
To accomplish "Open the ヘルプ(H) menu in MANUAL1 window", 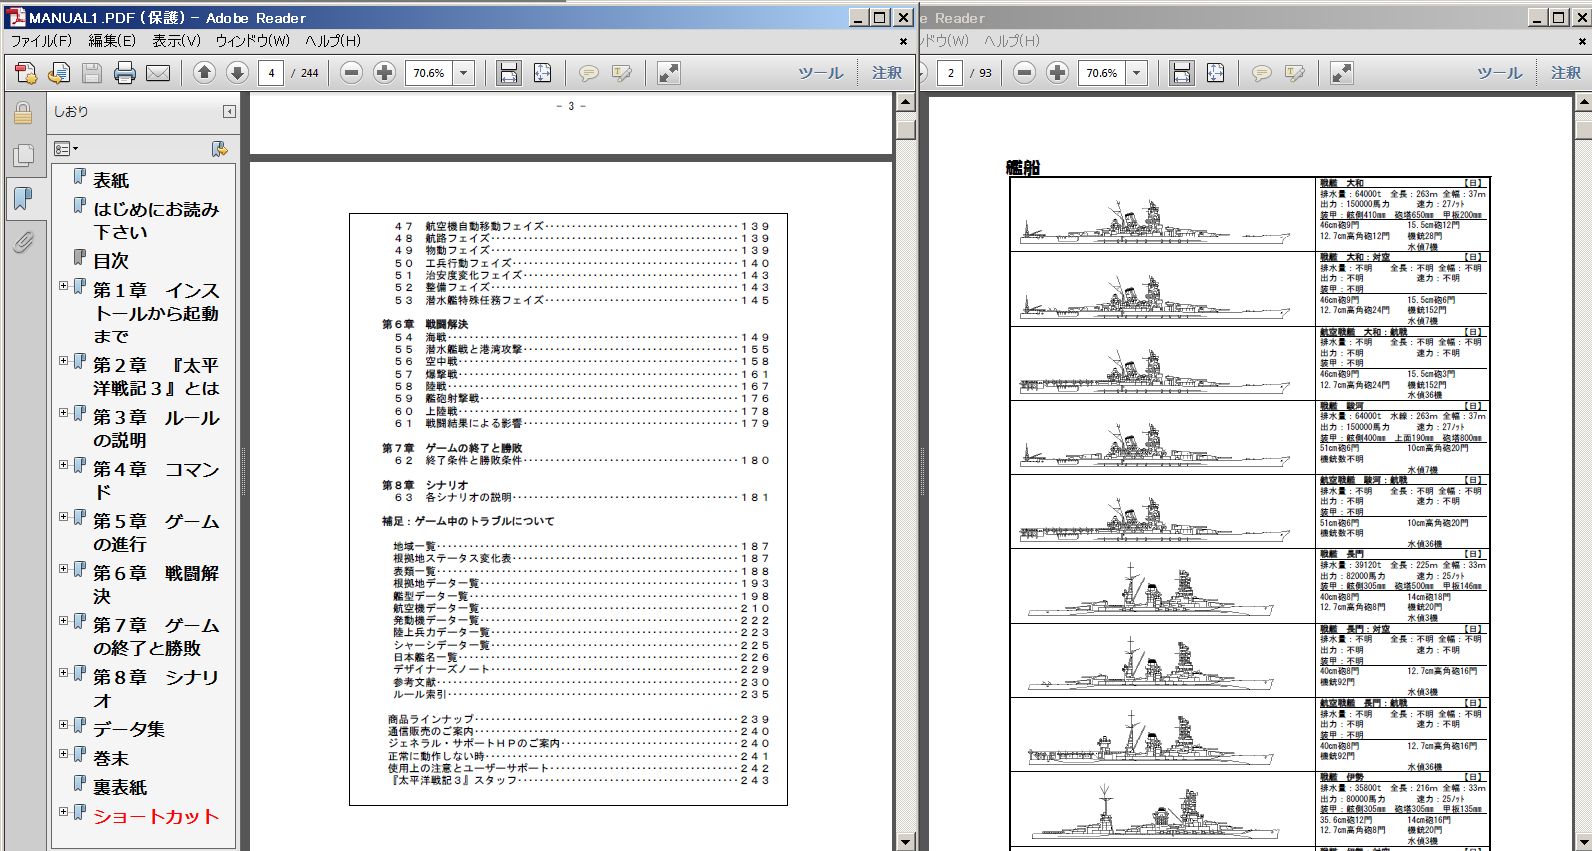I will point(333,41).
